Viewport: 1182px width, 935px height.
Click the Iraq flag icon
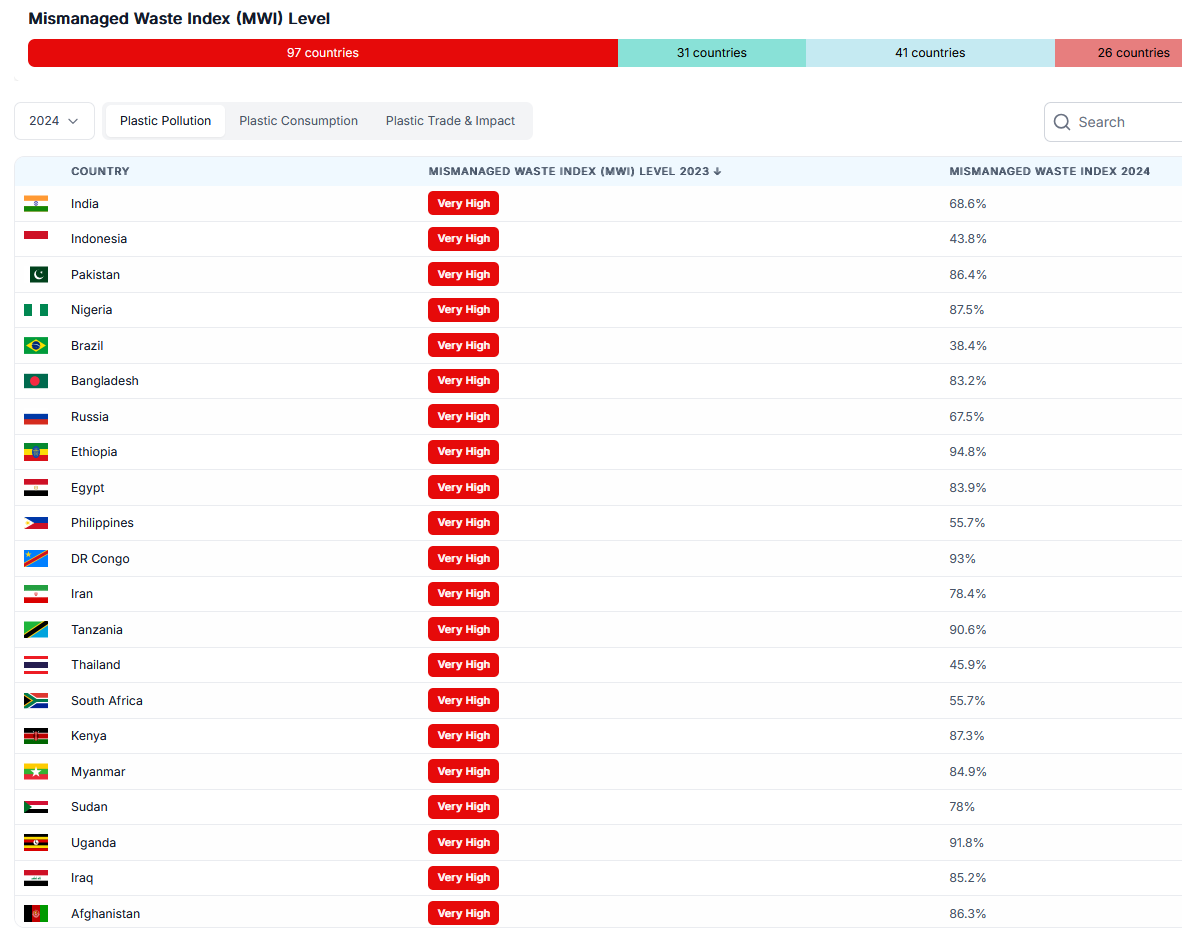click(x=35, y=878)
